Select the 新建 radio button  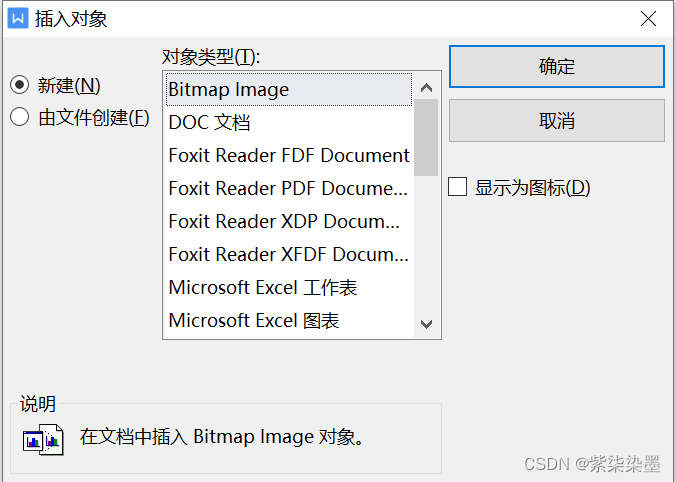point(20,85)
